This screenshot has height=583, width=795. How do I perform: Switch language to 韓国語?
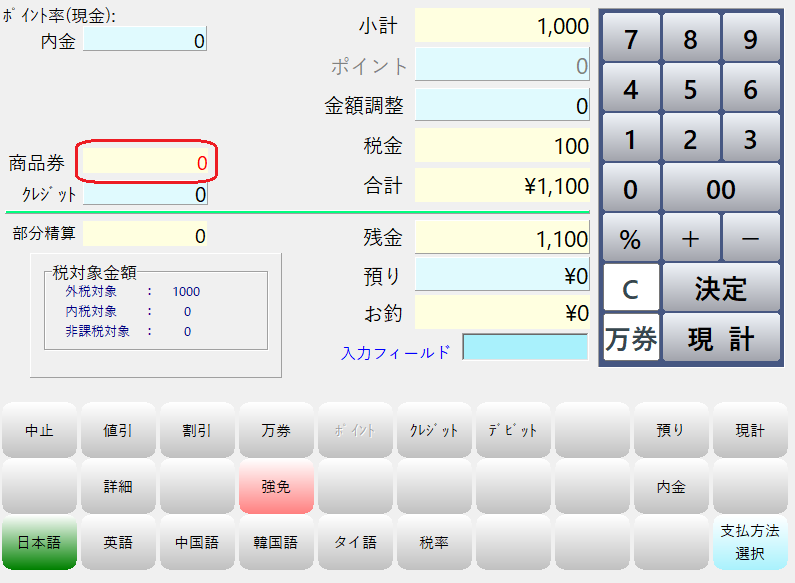[x=276, y=543]
